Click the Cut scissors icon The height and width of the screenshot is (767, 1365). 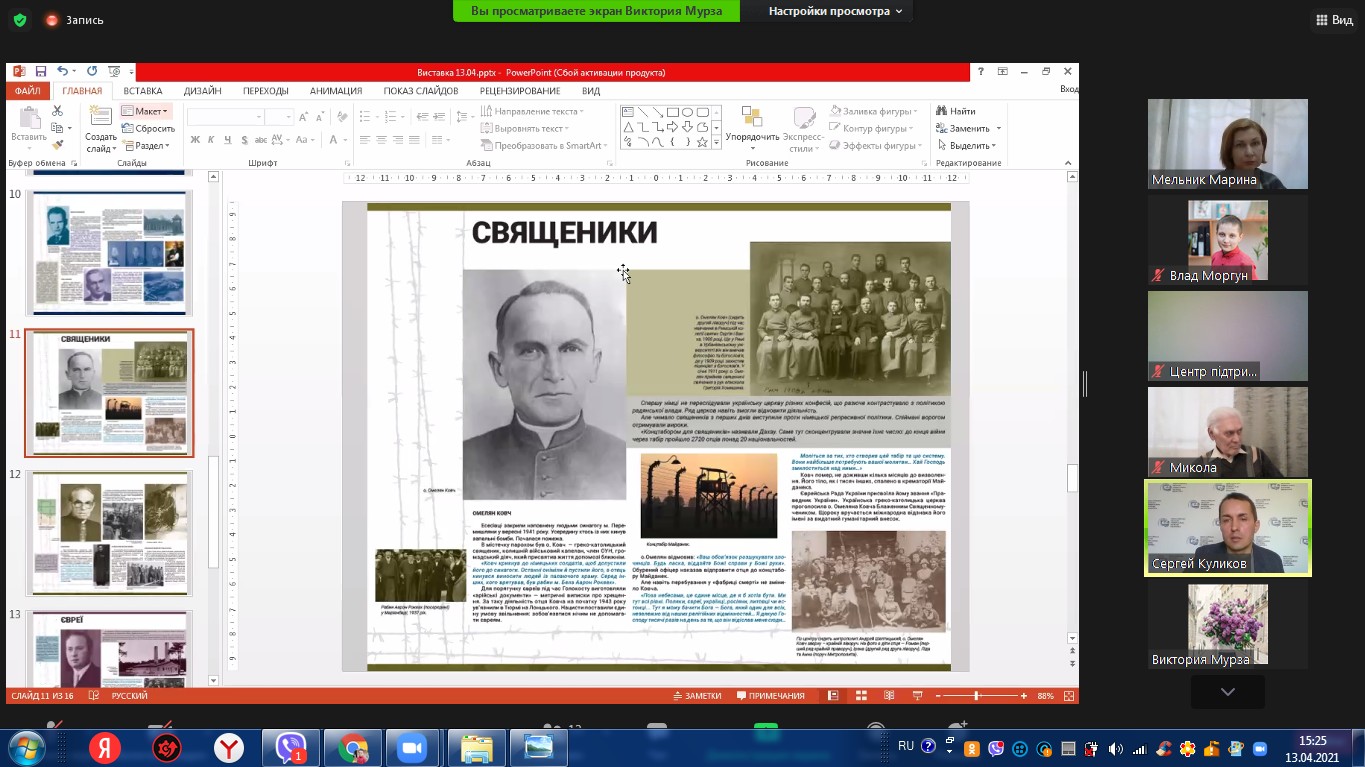[58, 112]
